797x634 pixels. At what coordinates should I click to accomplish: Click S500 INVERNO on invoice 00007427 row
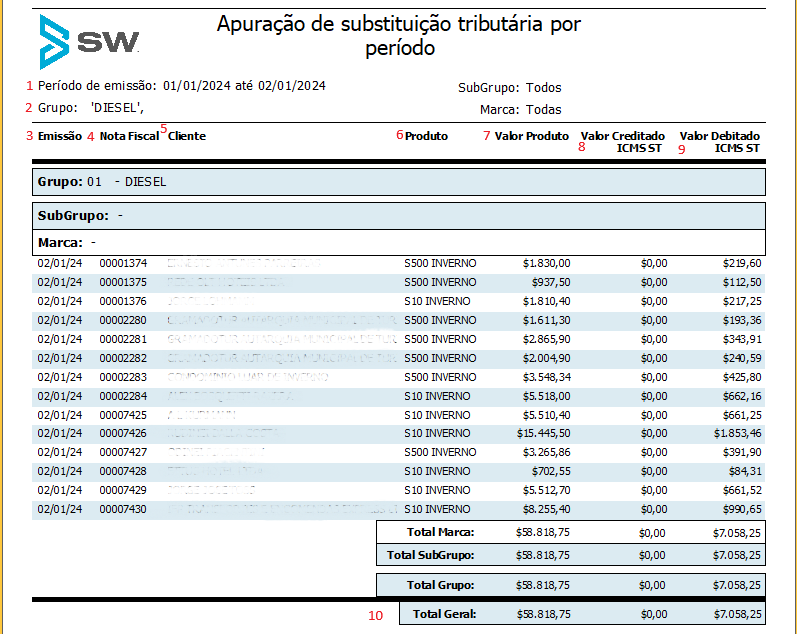tap(440, 452)
